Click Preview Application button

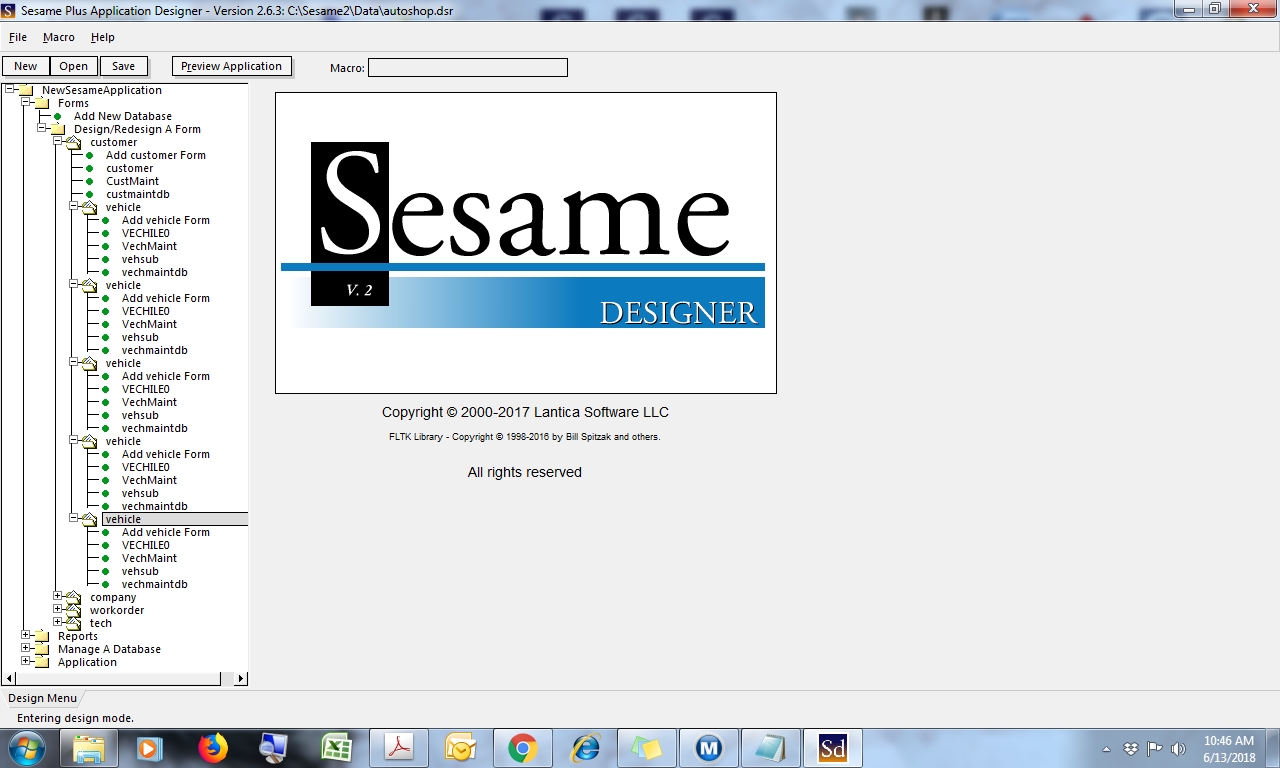point(232,66)
